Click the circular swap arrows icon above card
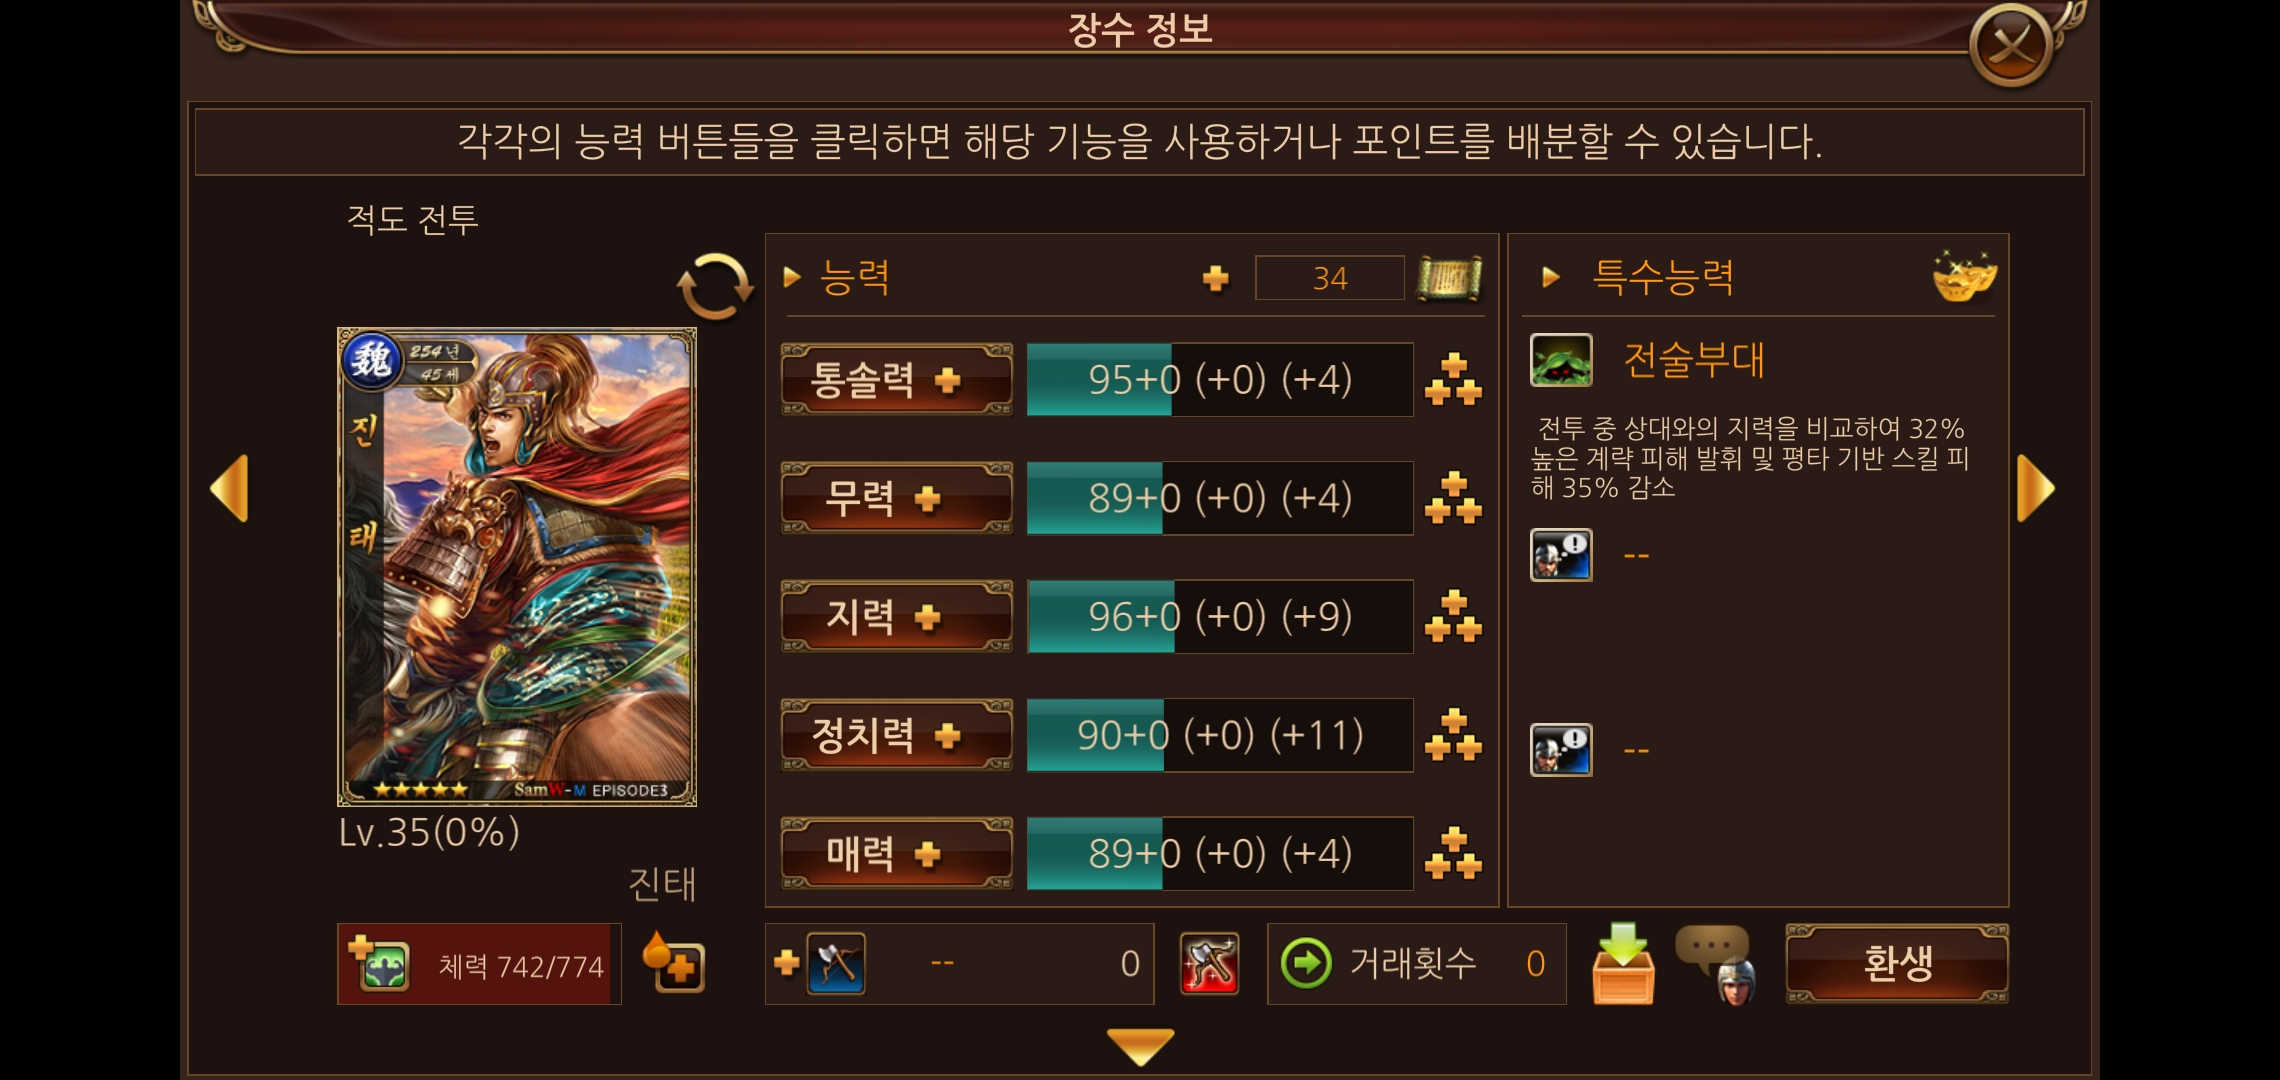 [715, 285]
